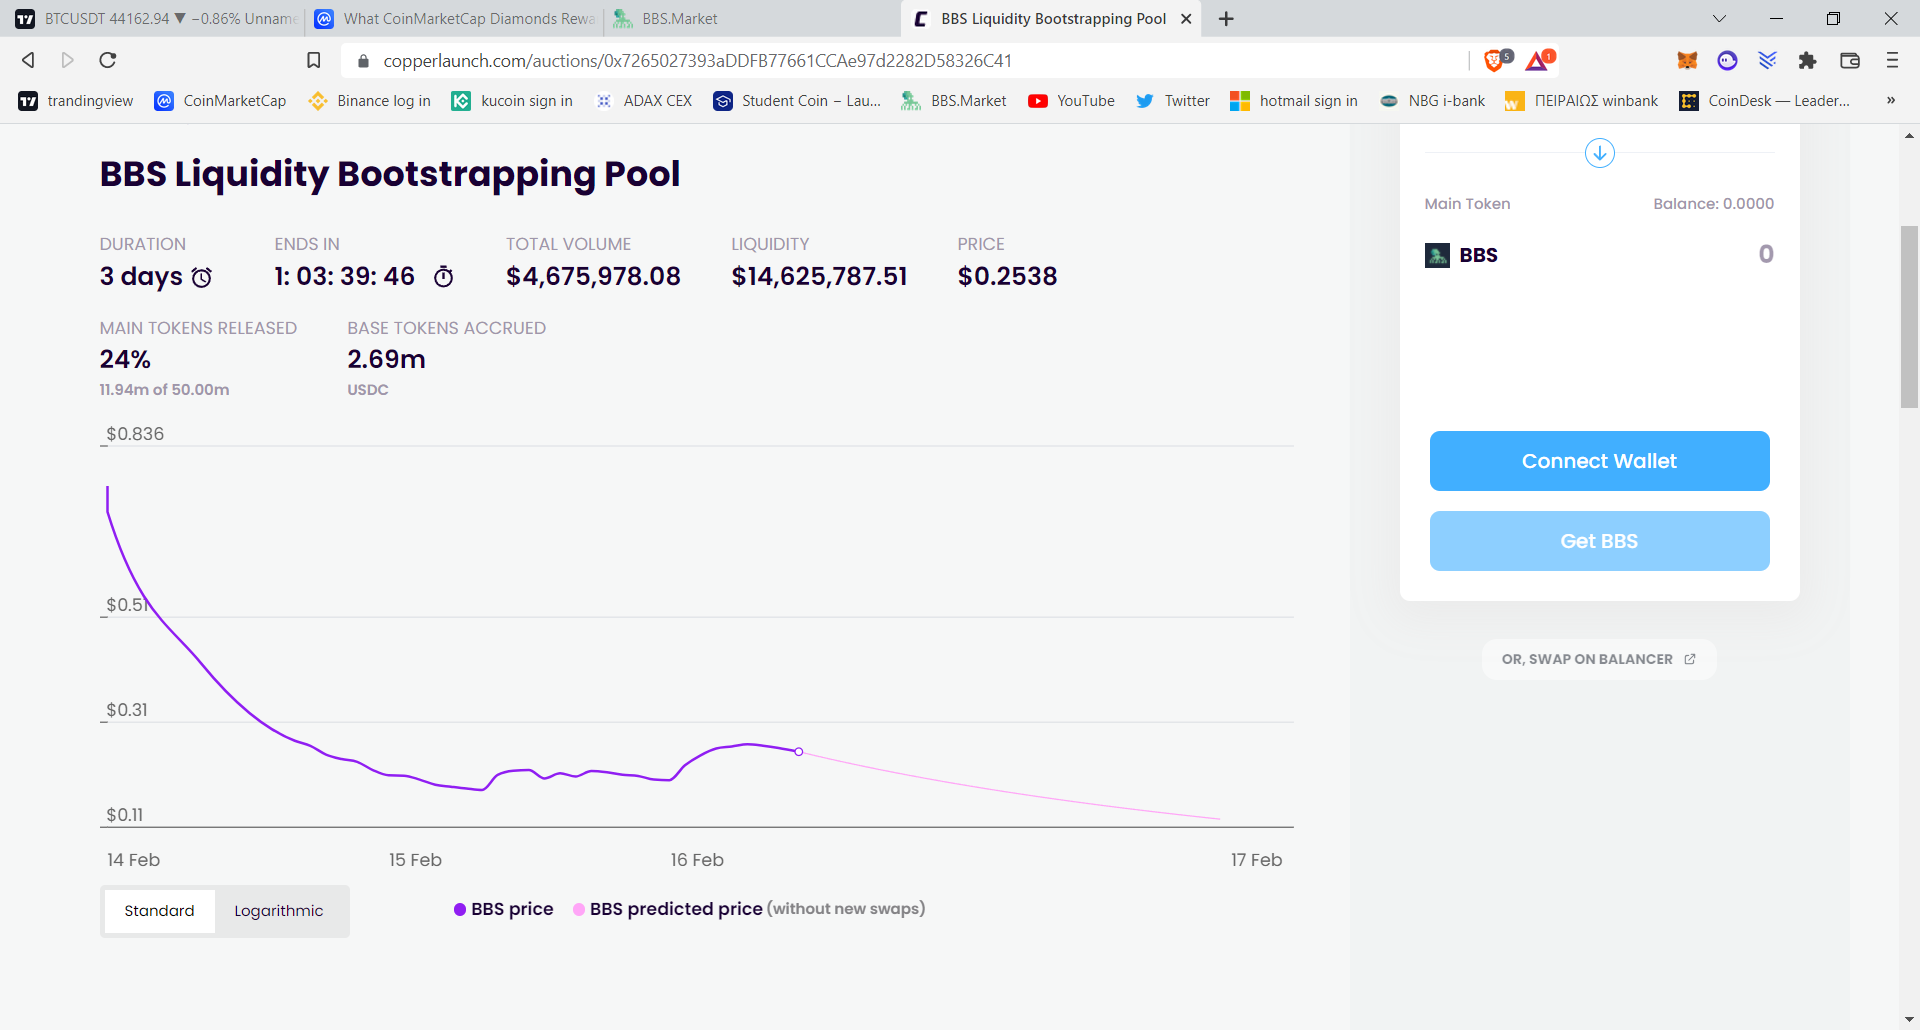
Task: Open the YouTube bookmark
Action: (x=1071, y=100)
